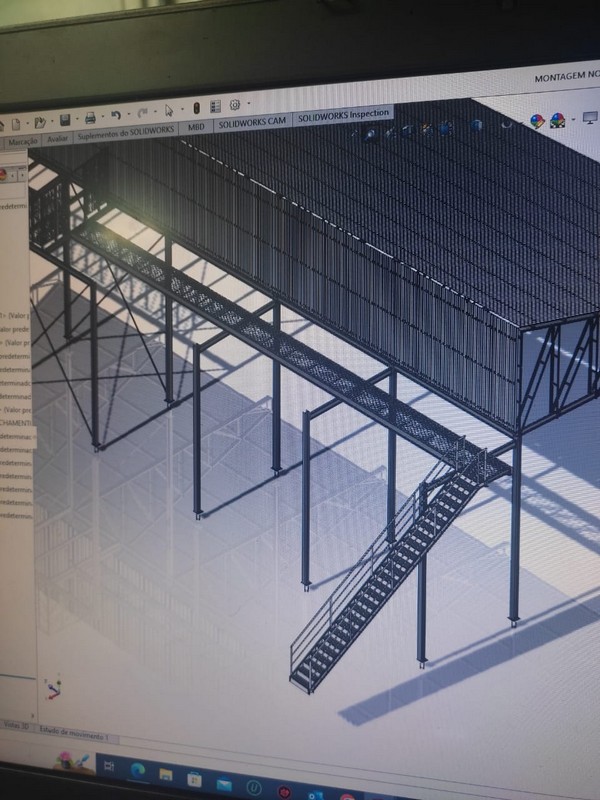This screenshot has width=600, height=800.
Task: Click the Section View icon in heads-up toolbar
Action: tap(408, 131)
